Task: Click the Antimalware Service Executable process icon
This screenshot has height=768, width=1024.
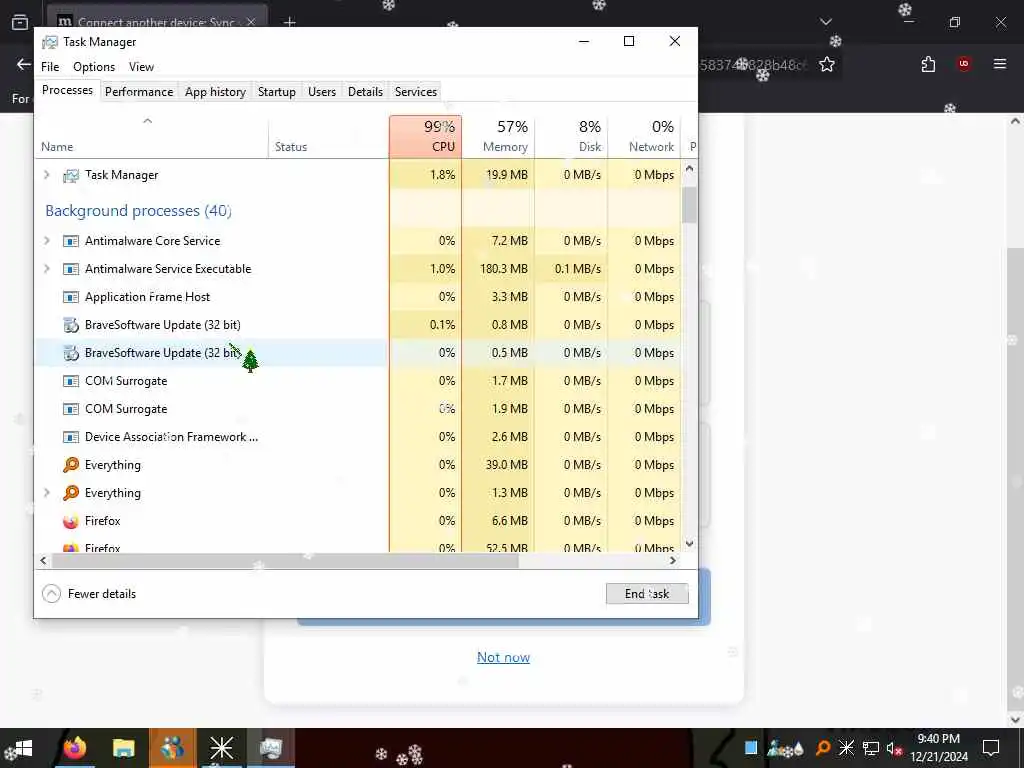Action: 71,269
